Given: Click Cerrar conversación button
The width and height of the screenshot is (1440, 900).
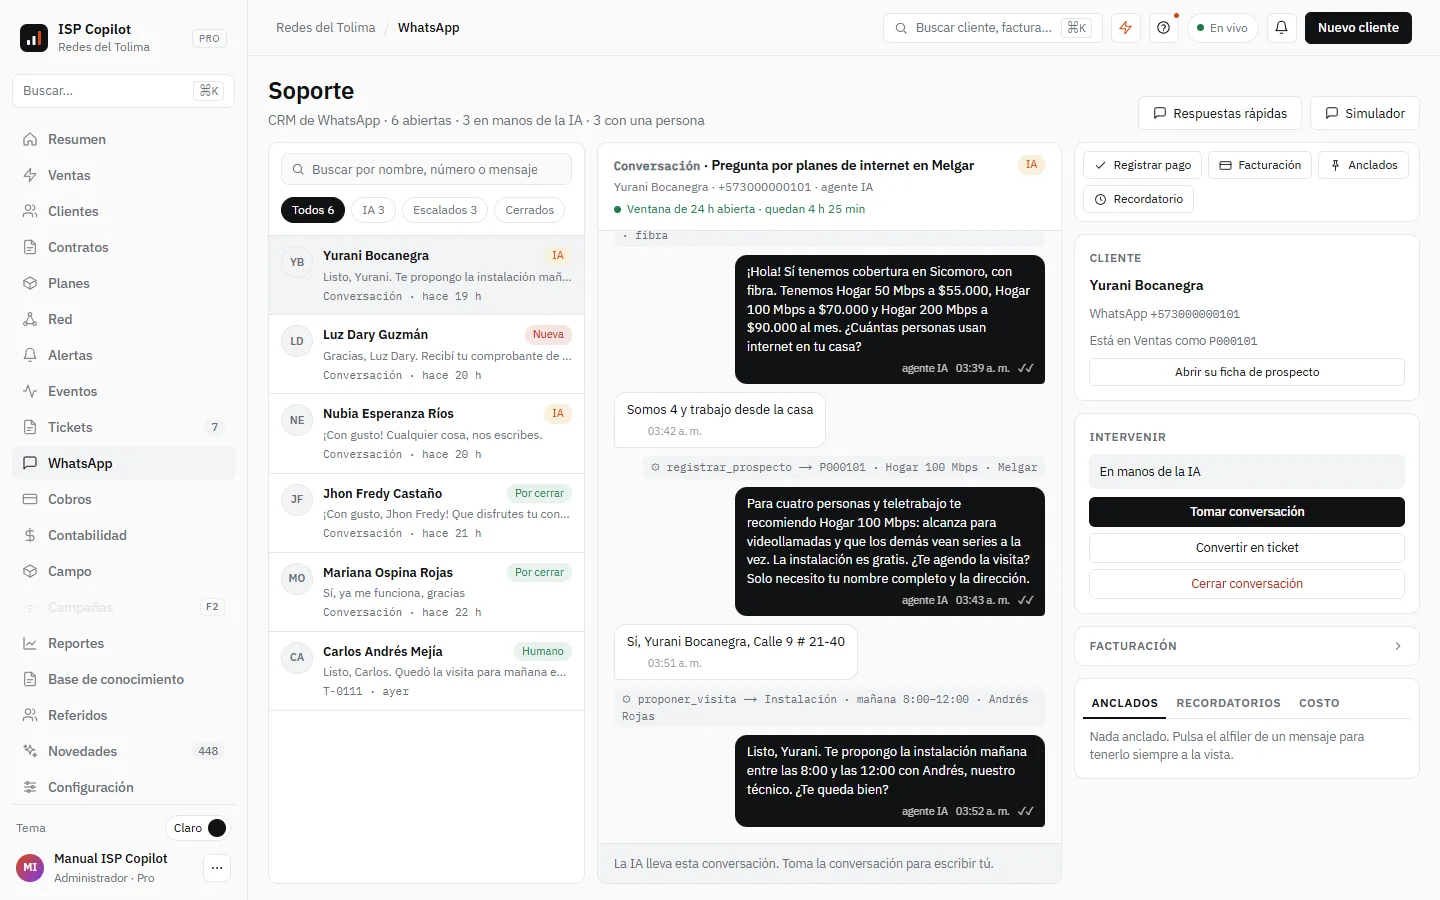Looking at the screenshot, I should pyautogui.click(x=1247, y=584).
